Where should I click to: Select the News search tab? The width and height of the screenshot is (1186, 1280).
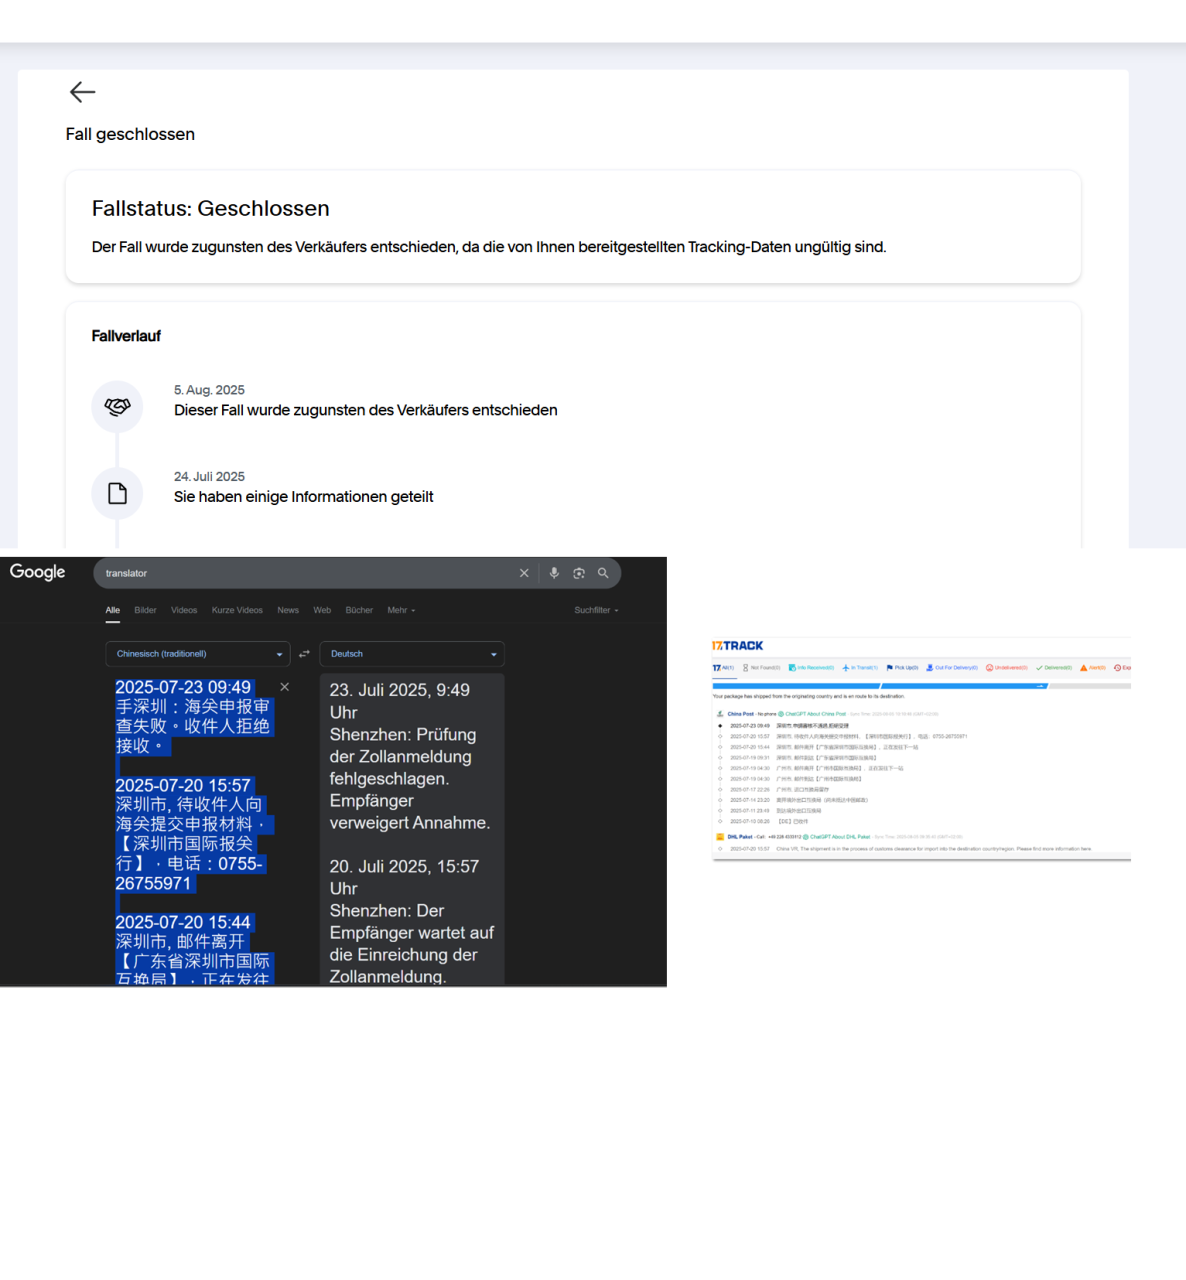[x=288, y=610]
